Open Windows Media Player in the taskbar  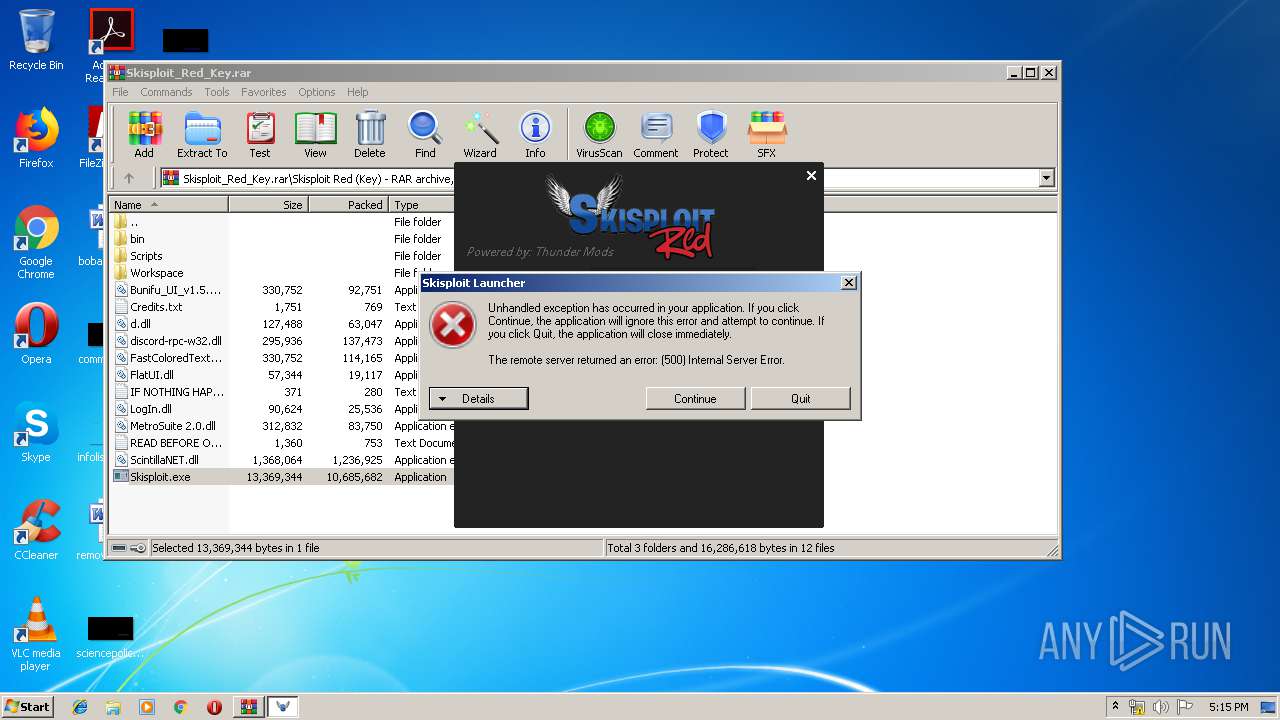click(x=147, y=707)
